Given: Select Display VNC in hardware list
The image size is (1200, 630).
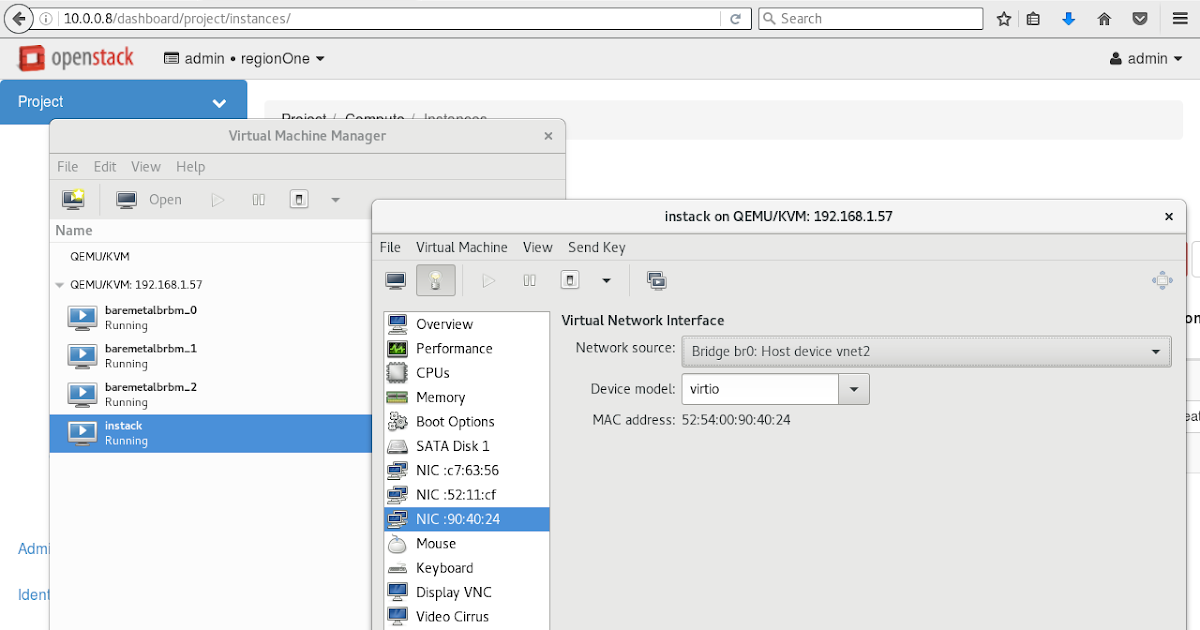Looking at the screenshot, I should pos(467,592).
